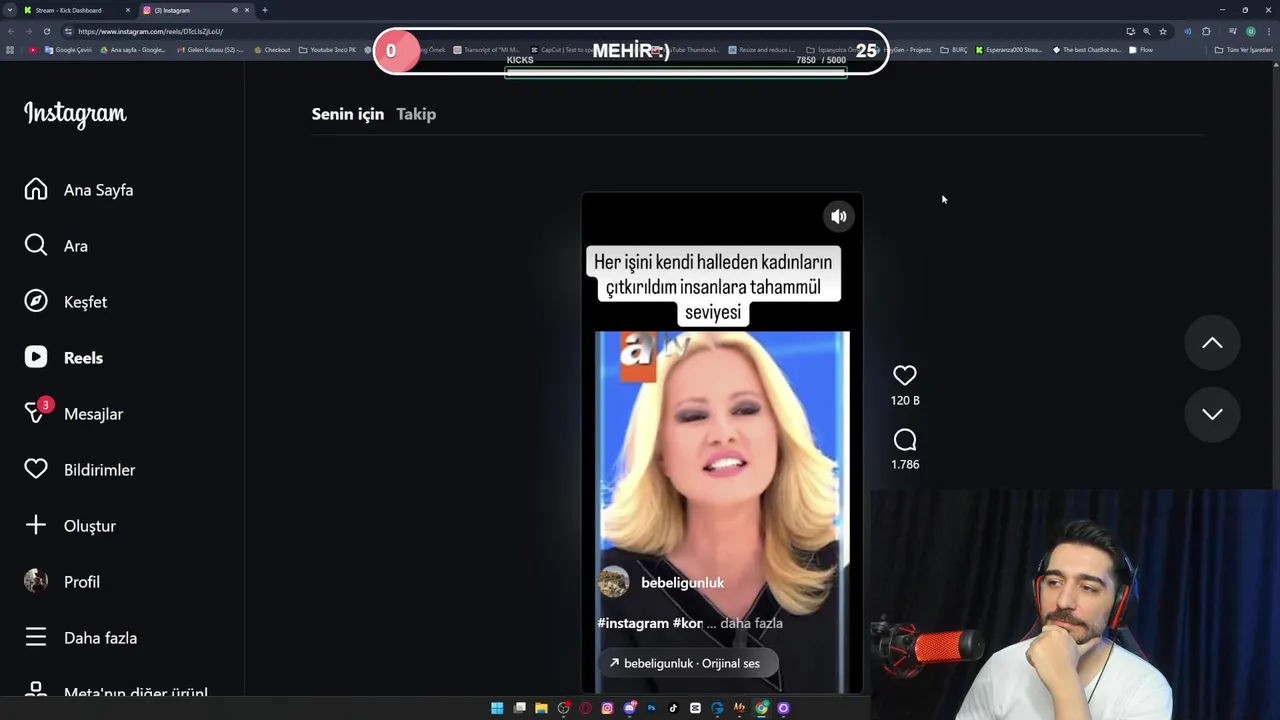Open the Extensions puzzle icon
This screenshot has width=1280, height=720.
tap(1206, 31)
